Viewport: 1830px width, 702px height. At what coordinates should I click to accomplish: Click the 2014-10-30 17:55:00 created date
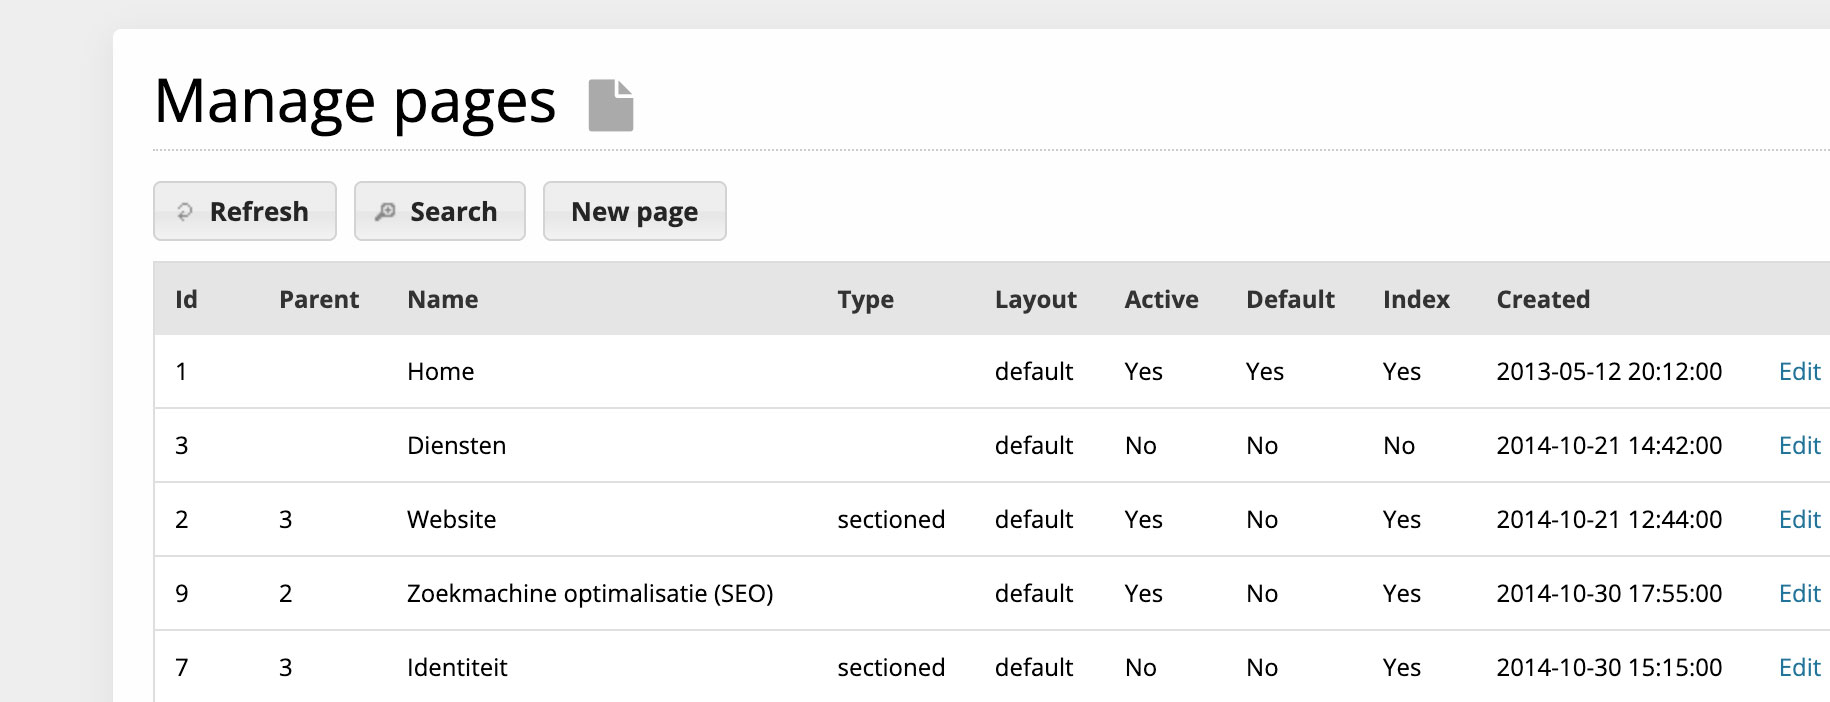pos(1609,593)
